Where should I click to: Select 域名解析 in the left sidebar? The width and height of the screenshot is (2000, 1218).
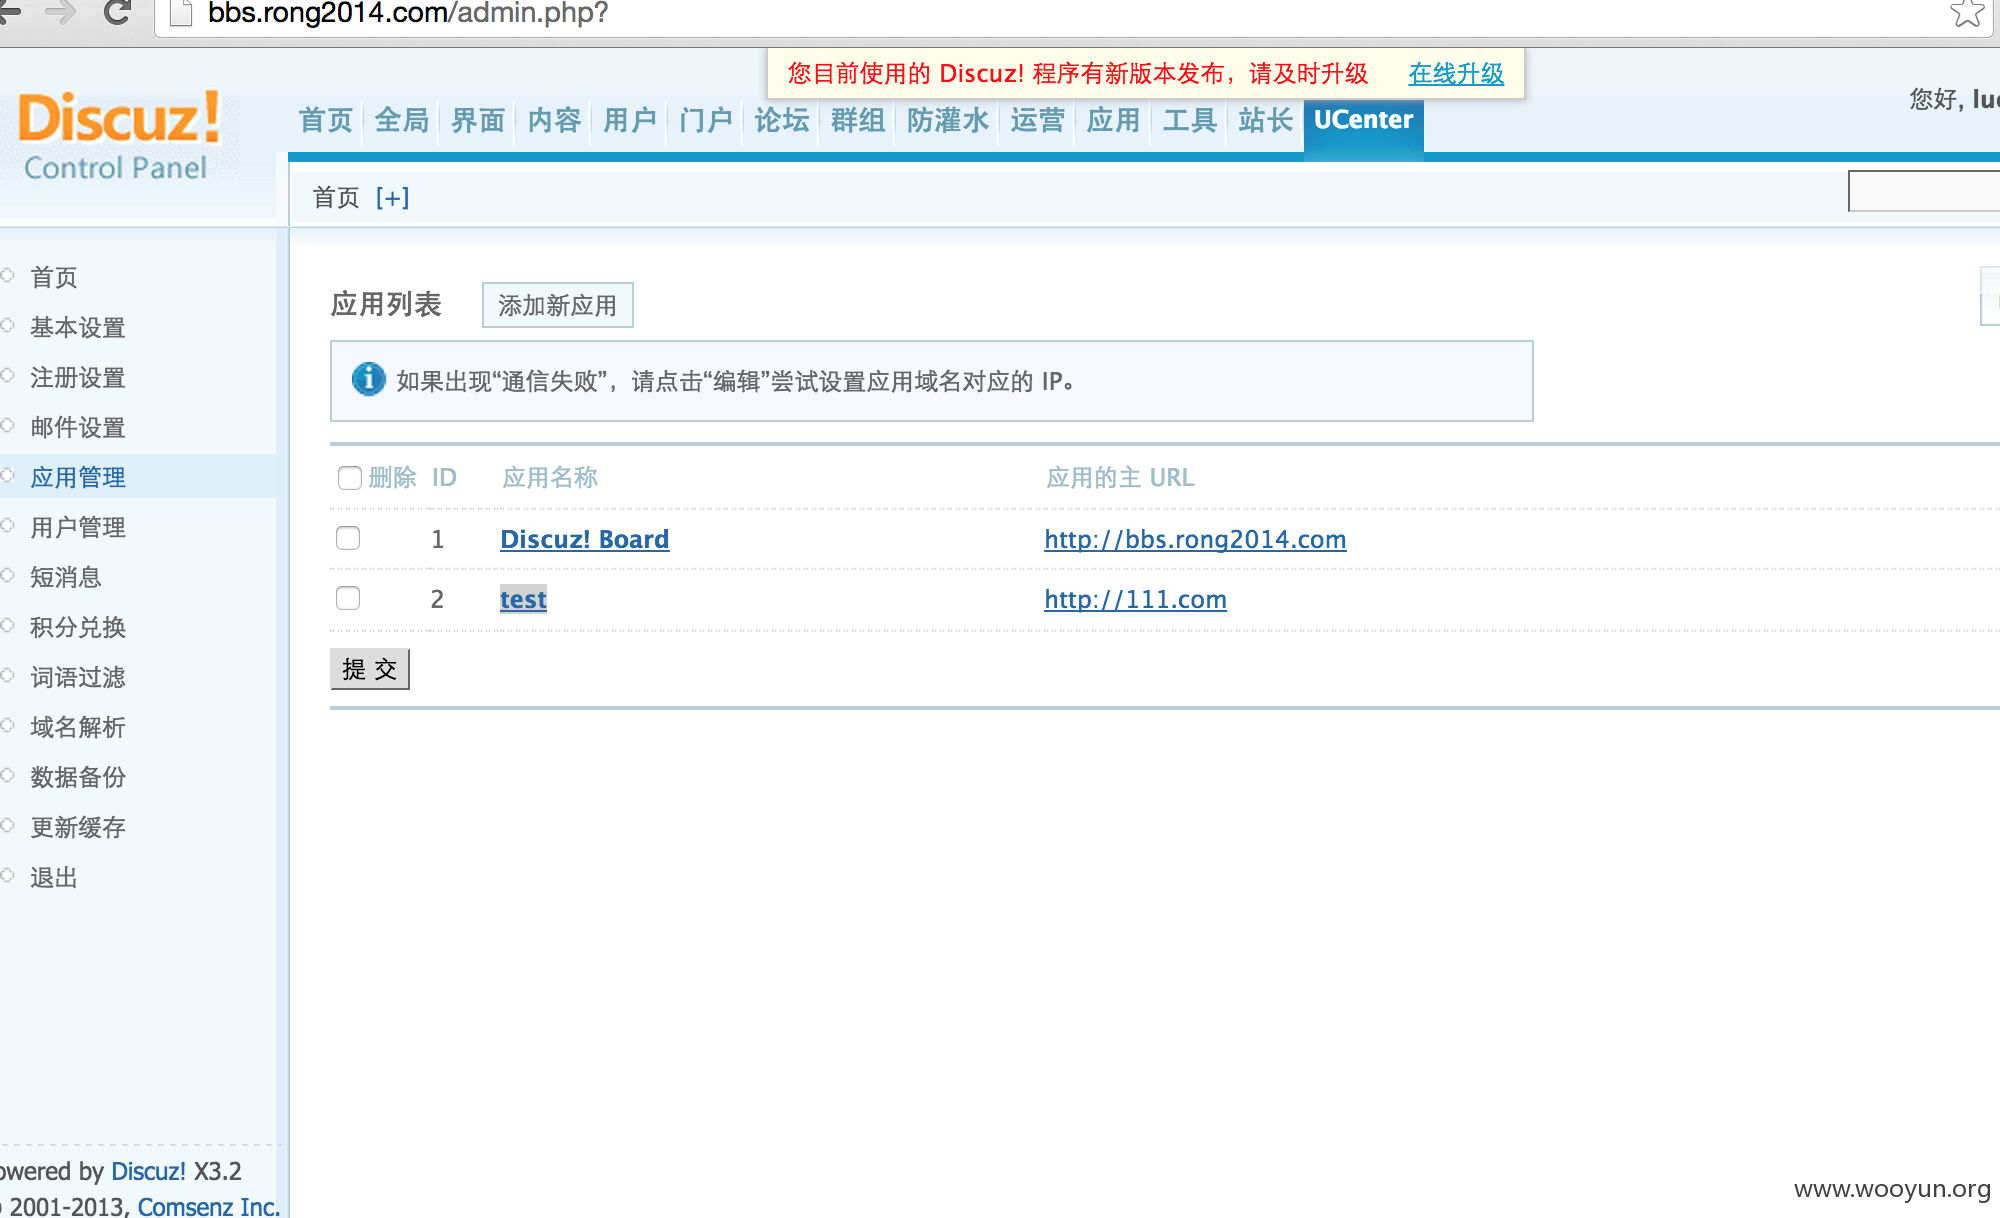pyautogui.click(x=78, y=727)
